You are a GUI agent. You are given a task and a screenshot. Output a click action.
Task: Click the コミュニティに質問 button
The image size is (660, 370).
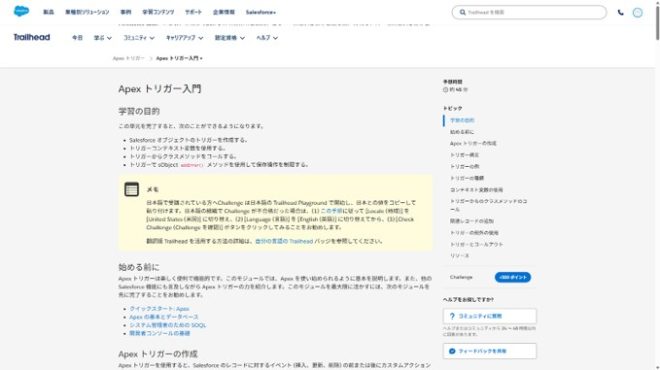coord(490,316)
